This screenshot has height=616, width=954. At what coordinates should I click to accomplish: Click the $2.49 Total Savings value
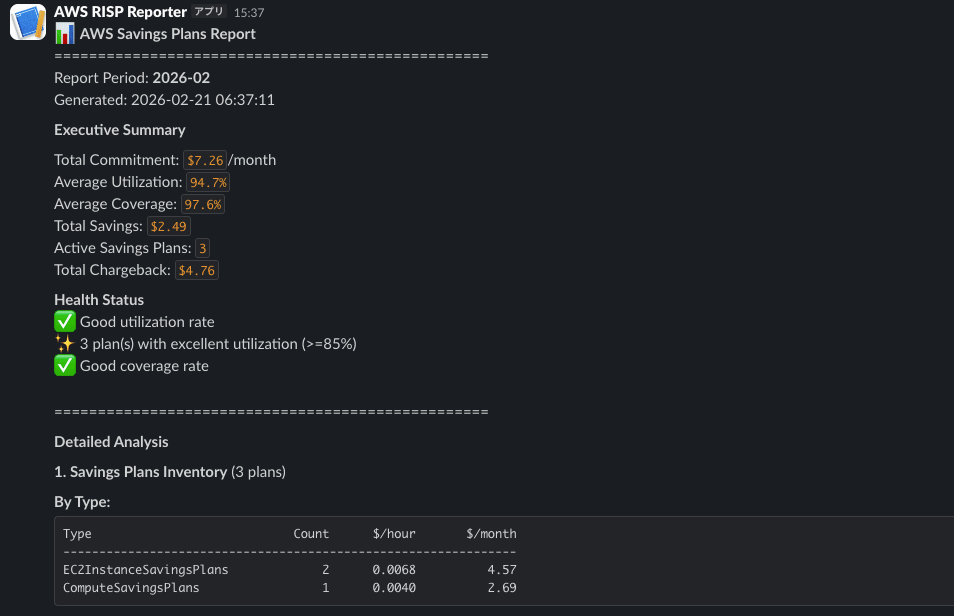[x=168, y=226]
